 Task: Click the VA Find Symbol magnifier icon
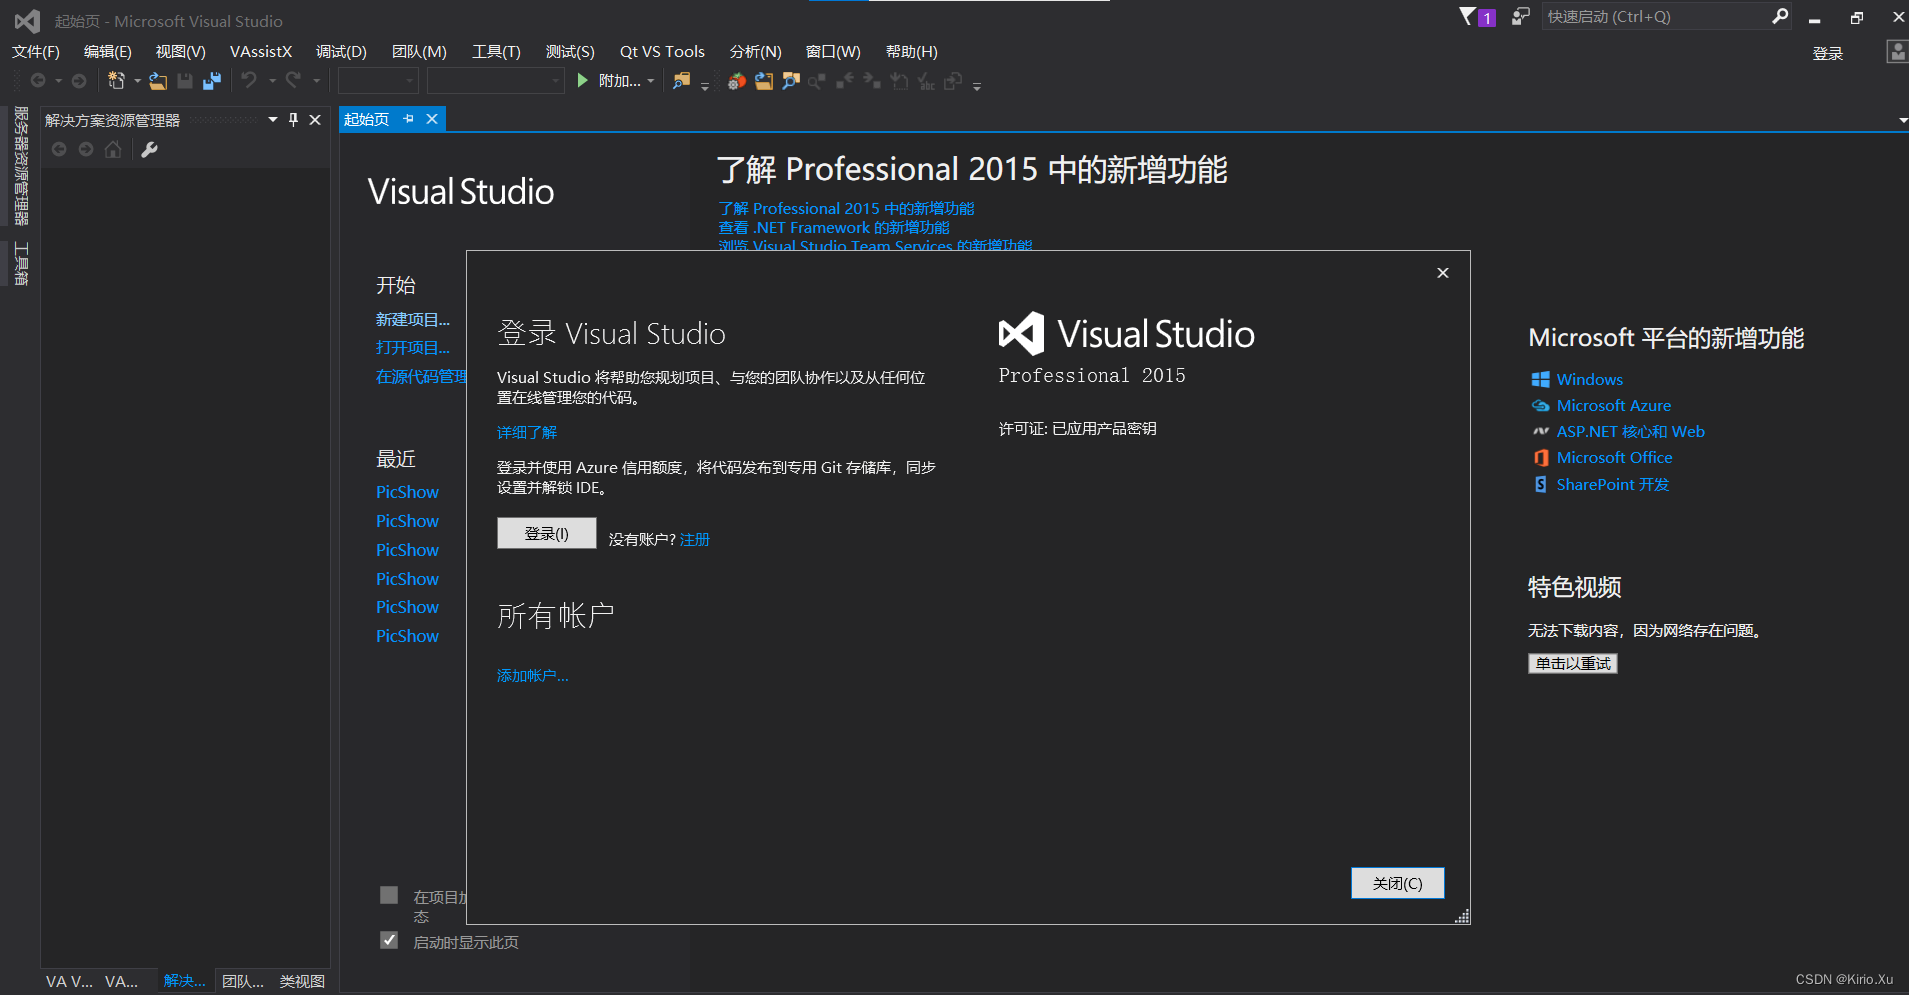791,81
